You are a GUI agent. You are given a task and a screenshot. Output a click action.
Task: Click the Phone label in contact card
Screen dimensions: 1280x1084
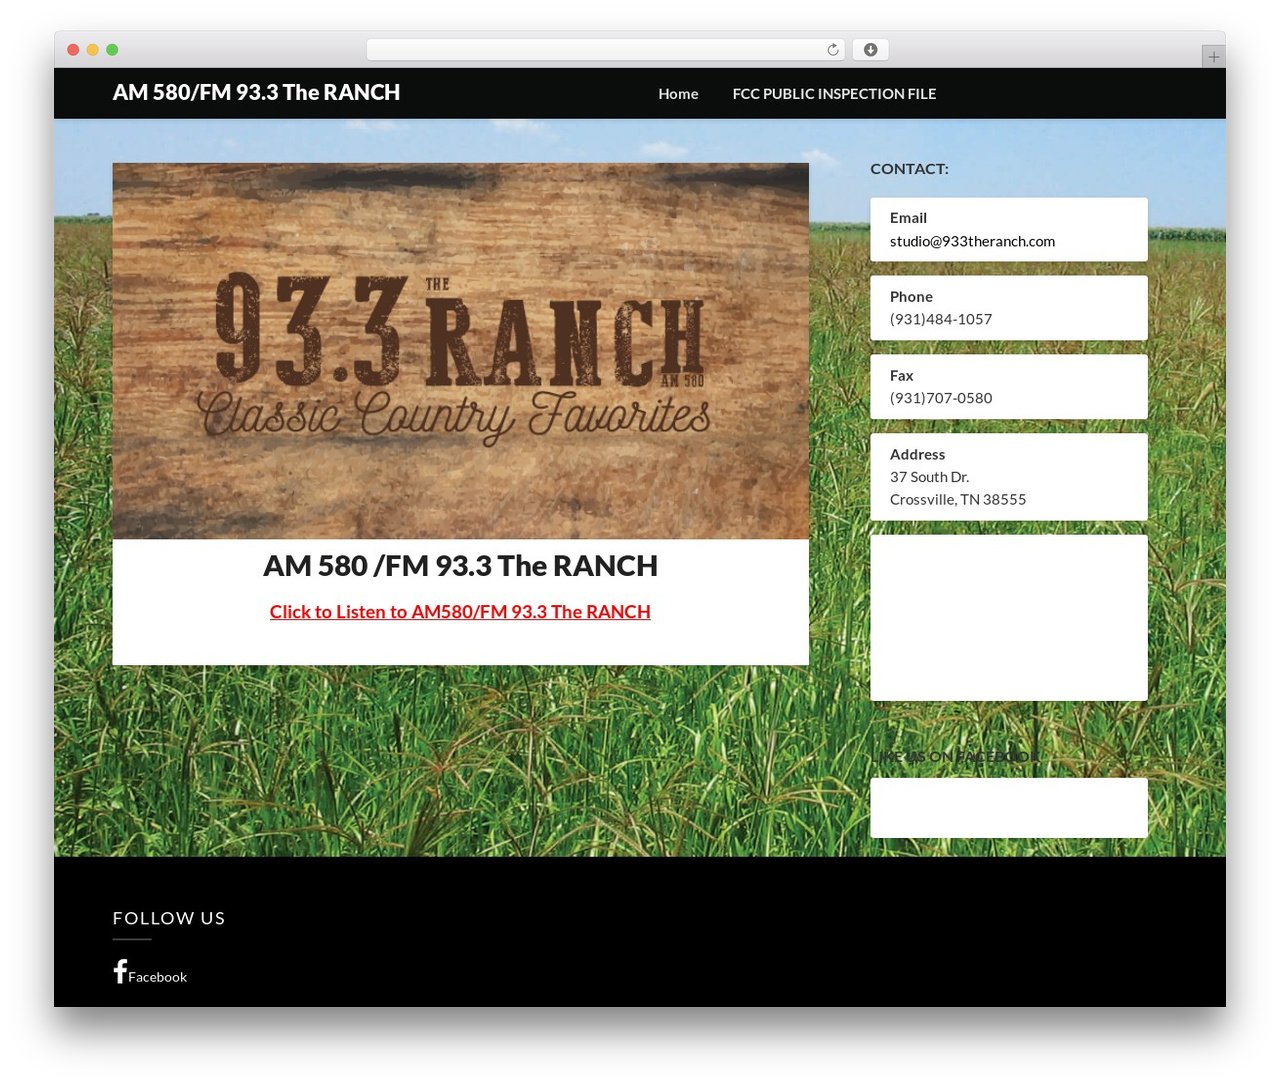tap(911, 297)
